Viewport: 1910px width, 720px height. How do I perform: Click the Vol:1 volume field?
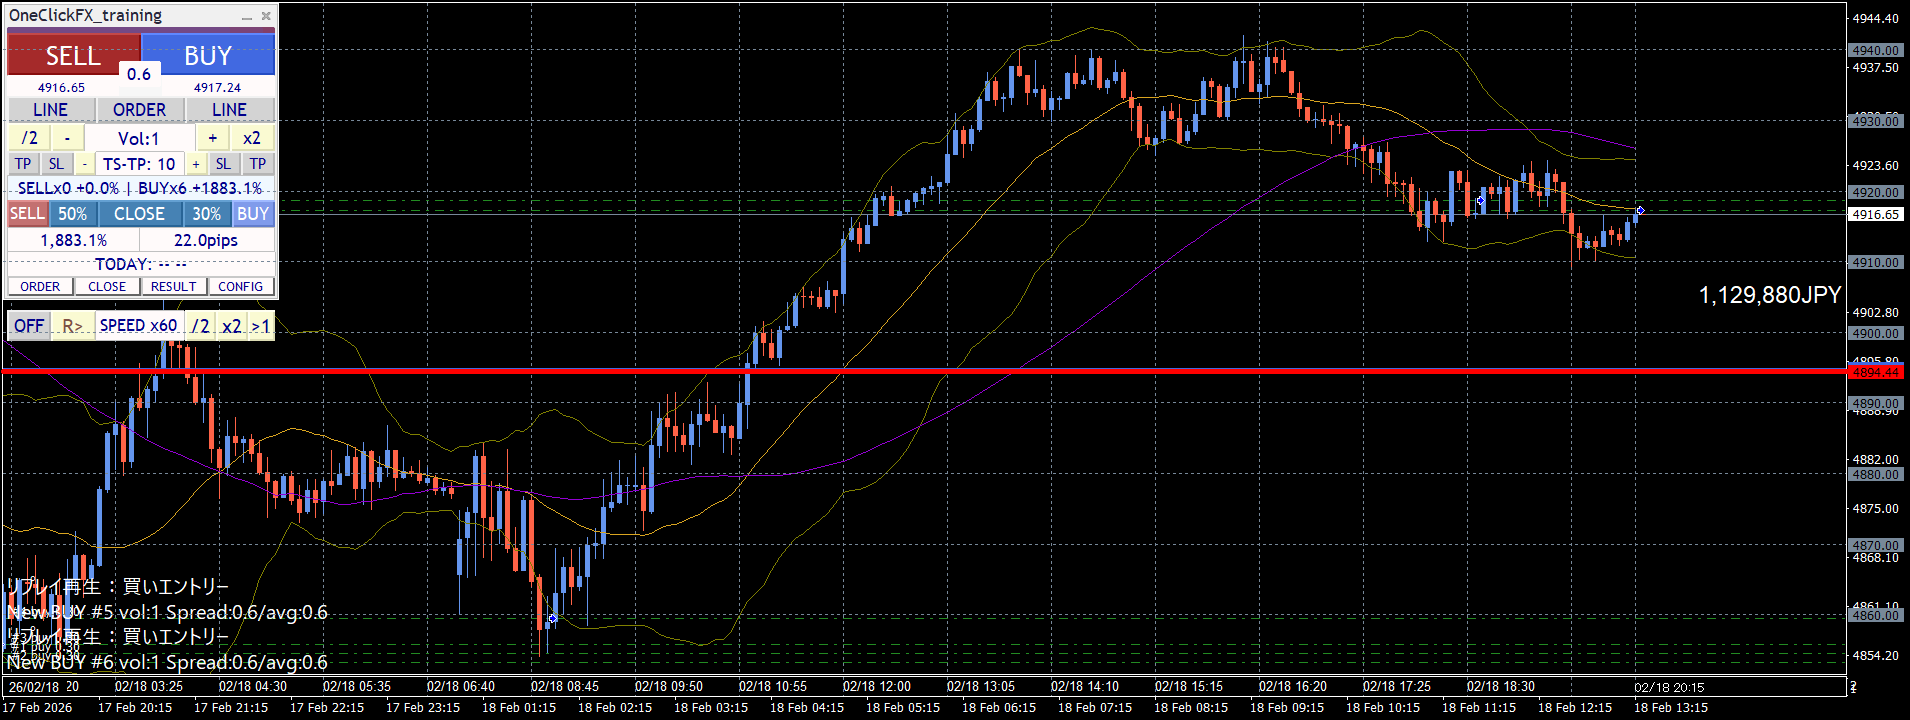pyautogui.click(x=139, y=138)
